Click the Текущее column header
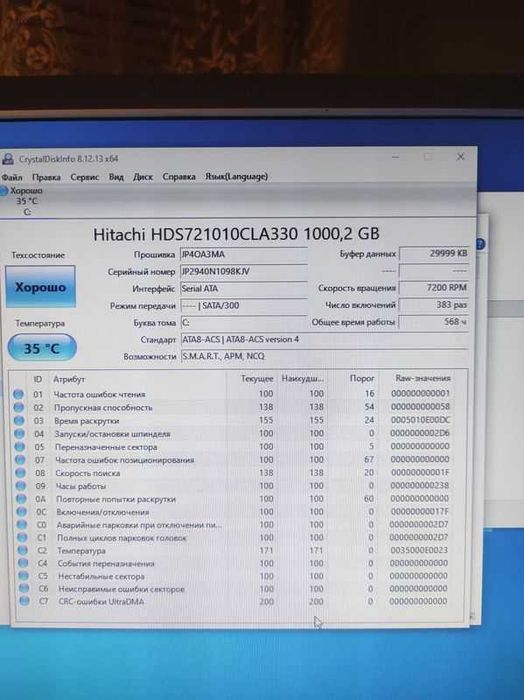524x700 pixels. click(257, 379)
